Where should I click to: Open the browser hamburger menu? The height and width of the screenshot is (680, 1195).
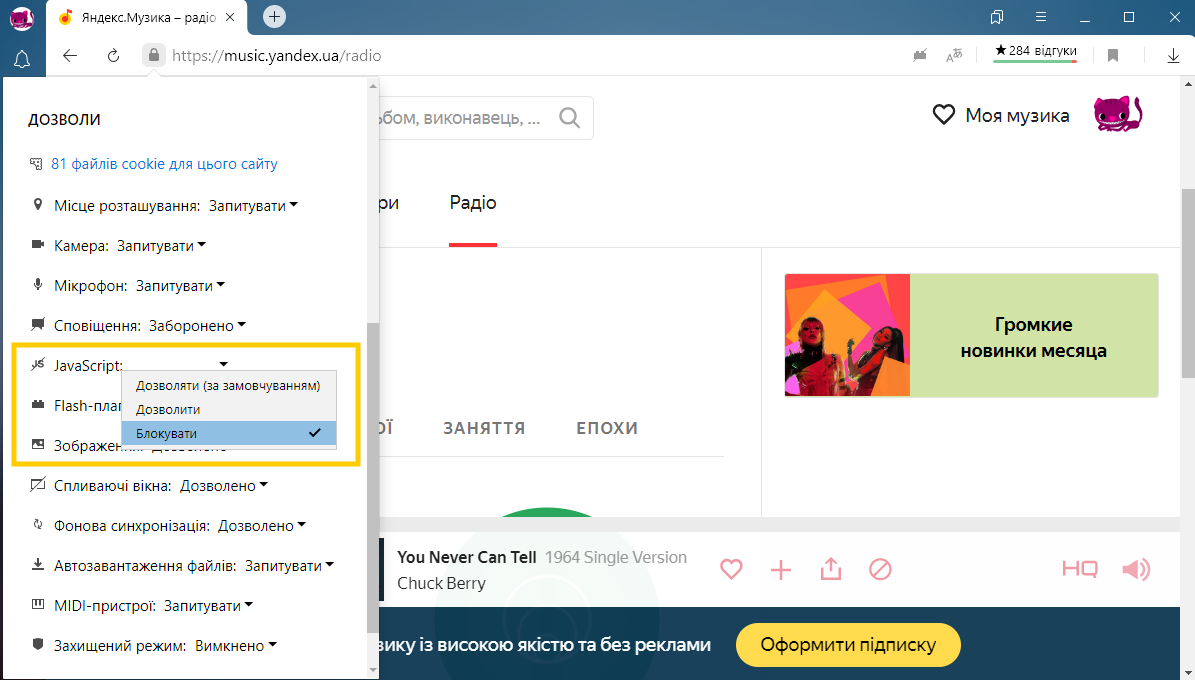point(1040,17)
